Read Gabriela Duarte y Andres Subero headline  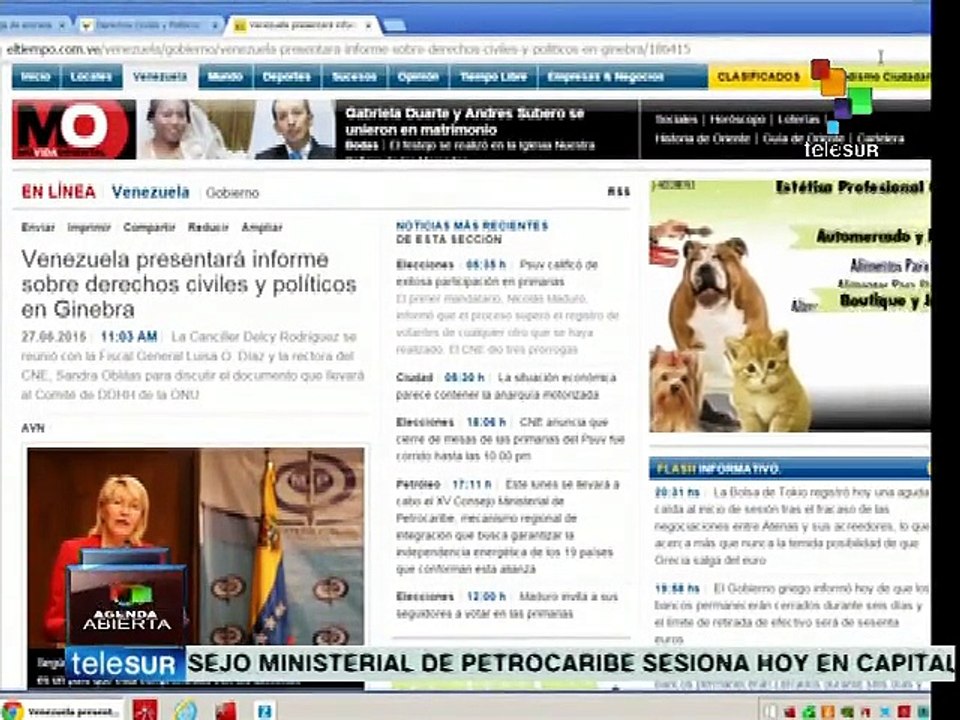[465, 121]
